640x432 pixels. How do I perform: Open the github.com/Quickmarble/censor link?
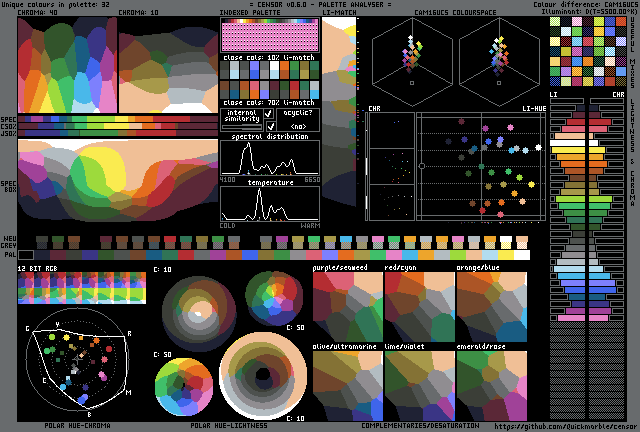tap(565, 427)
